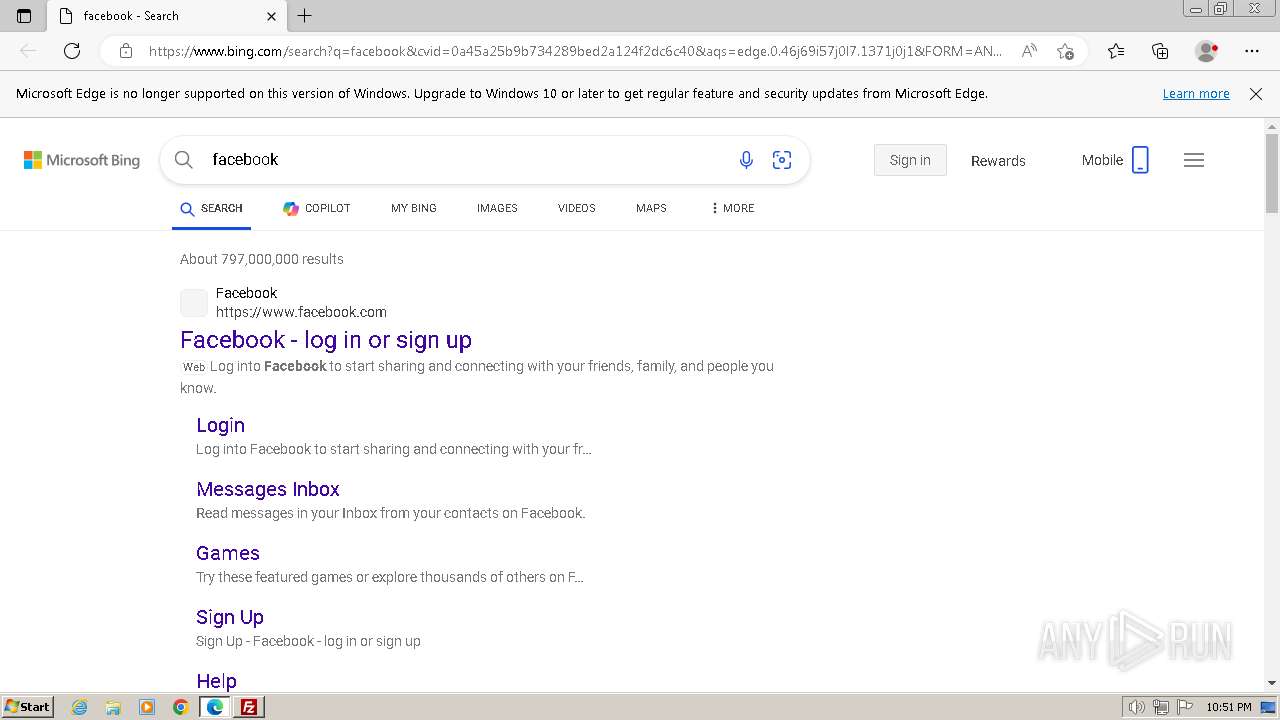
Task: Switch to the COPILOT tab
Action: (x=317, y=209)
